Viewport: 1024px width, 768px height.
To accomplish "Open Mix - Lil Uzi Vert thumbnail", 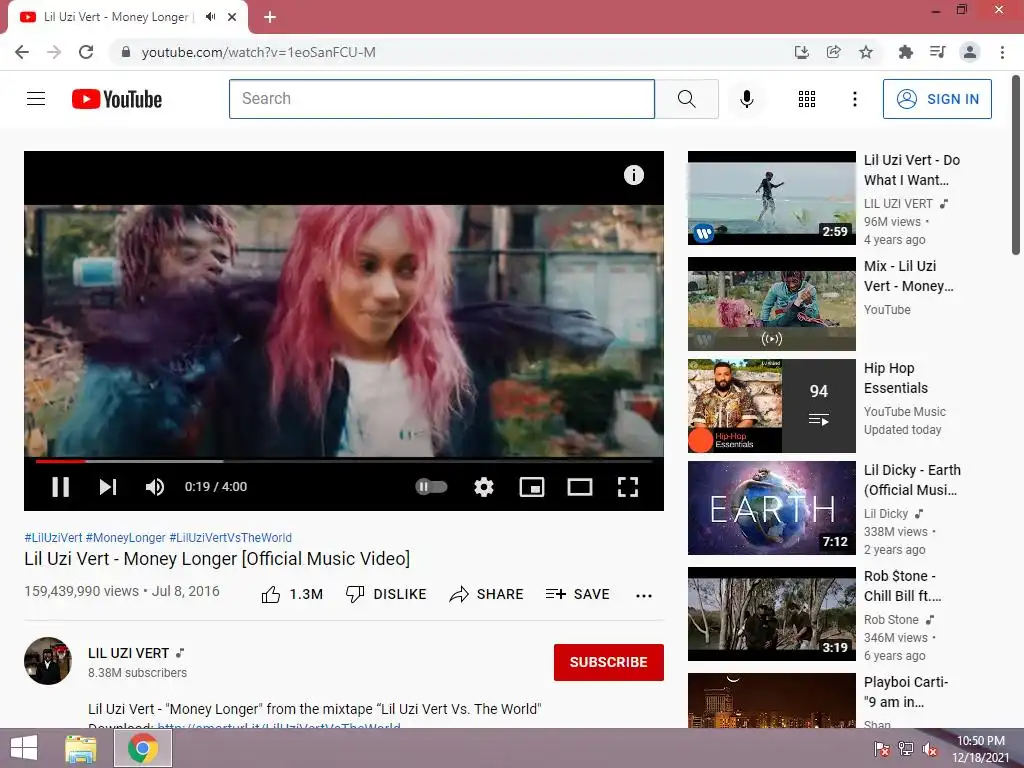I will tap(771, 304).
